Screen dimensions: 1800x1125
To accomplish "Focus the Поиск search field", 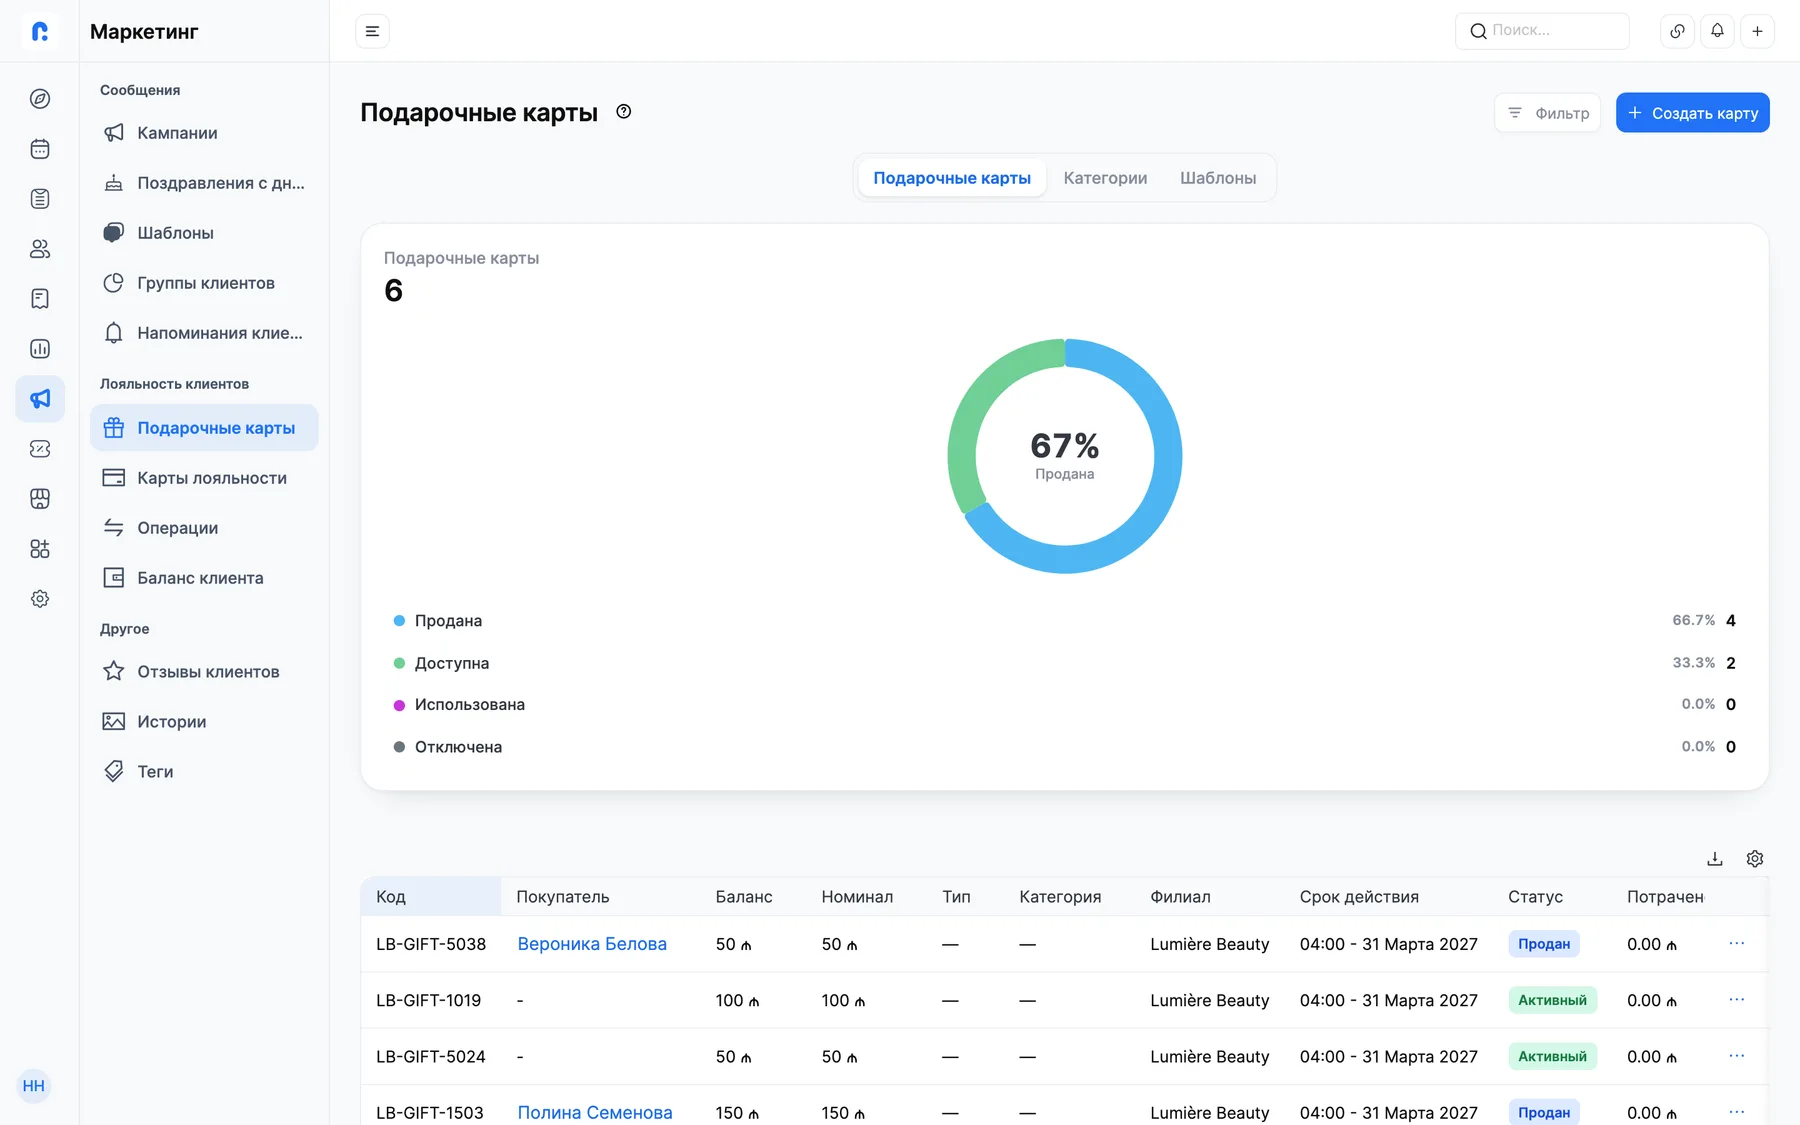I will coord(1542,31).
